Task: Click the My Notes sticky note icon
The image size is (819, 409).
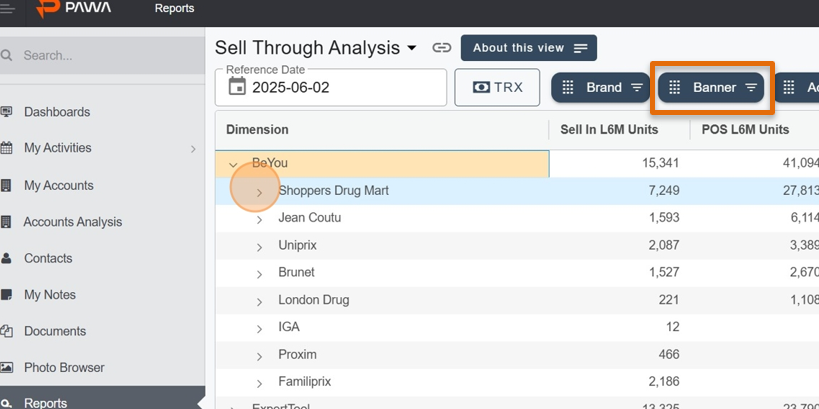Action: (x=6, y=295)
